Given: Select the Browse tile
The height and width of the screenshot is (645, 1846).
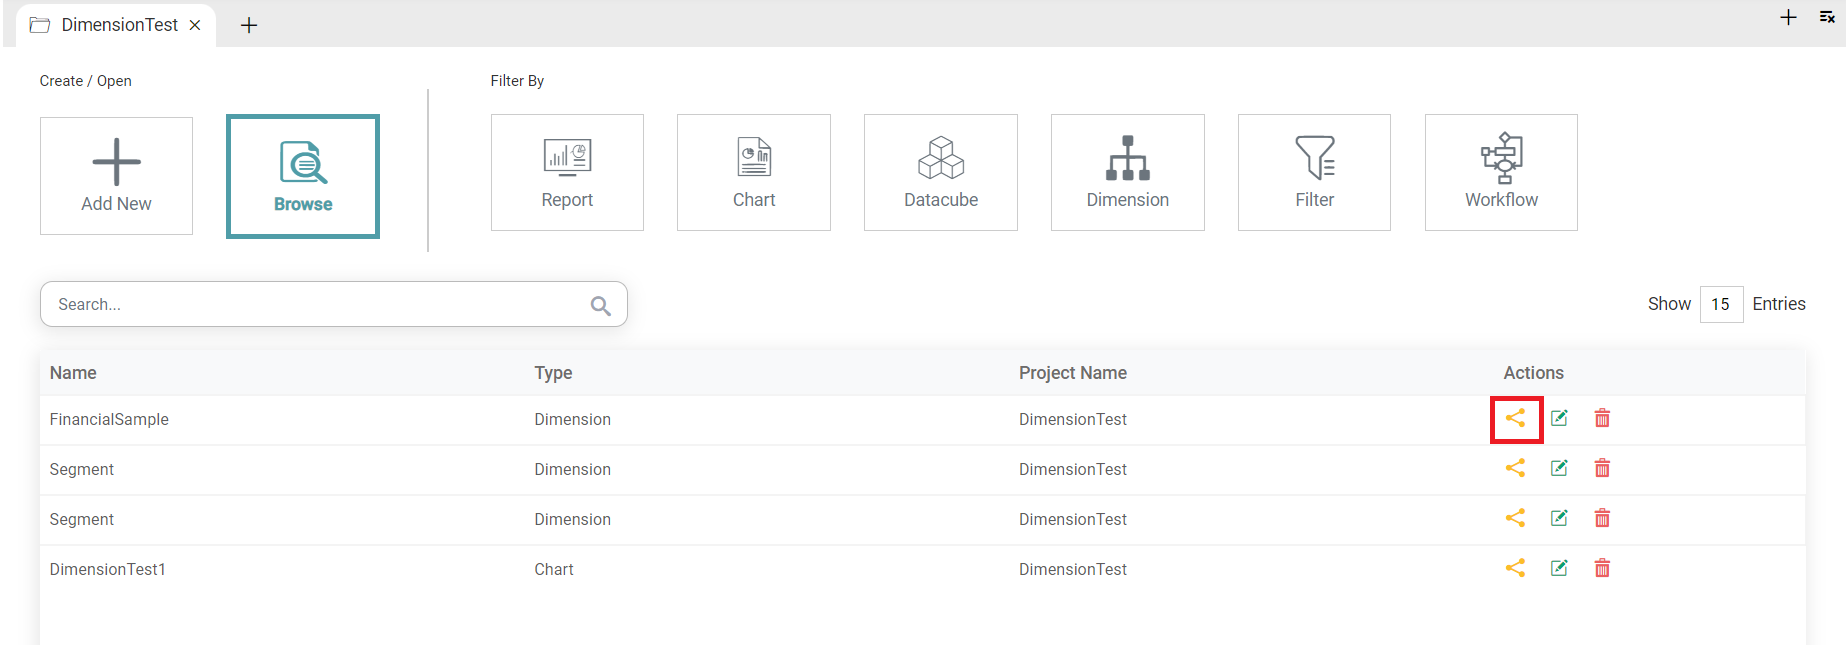Looking at the screenshot, I should [x=303, y=176].
